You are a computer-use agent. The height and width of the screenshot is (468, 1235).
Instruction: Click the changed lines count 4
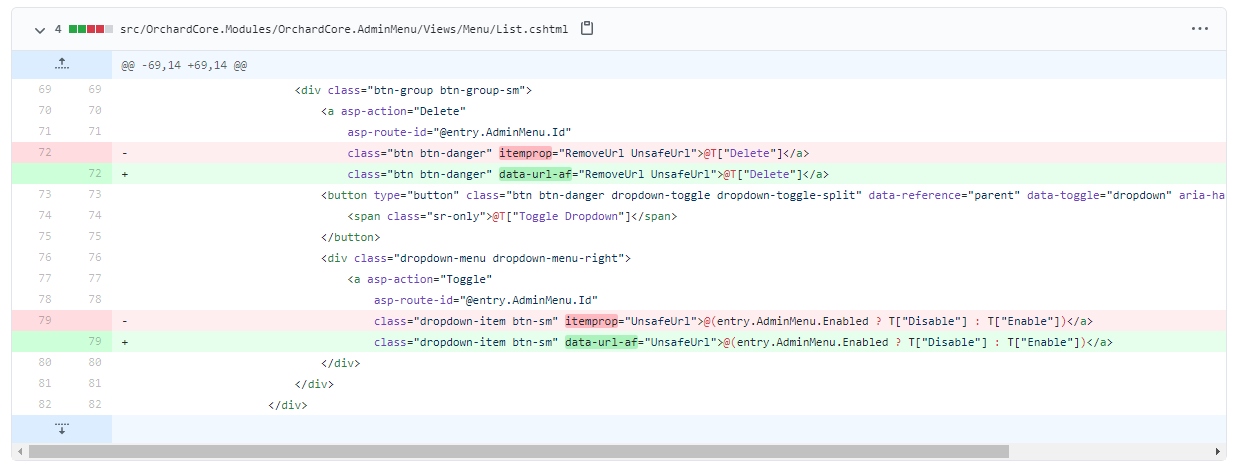[58, 29]
